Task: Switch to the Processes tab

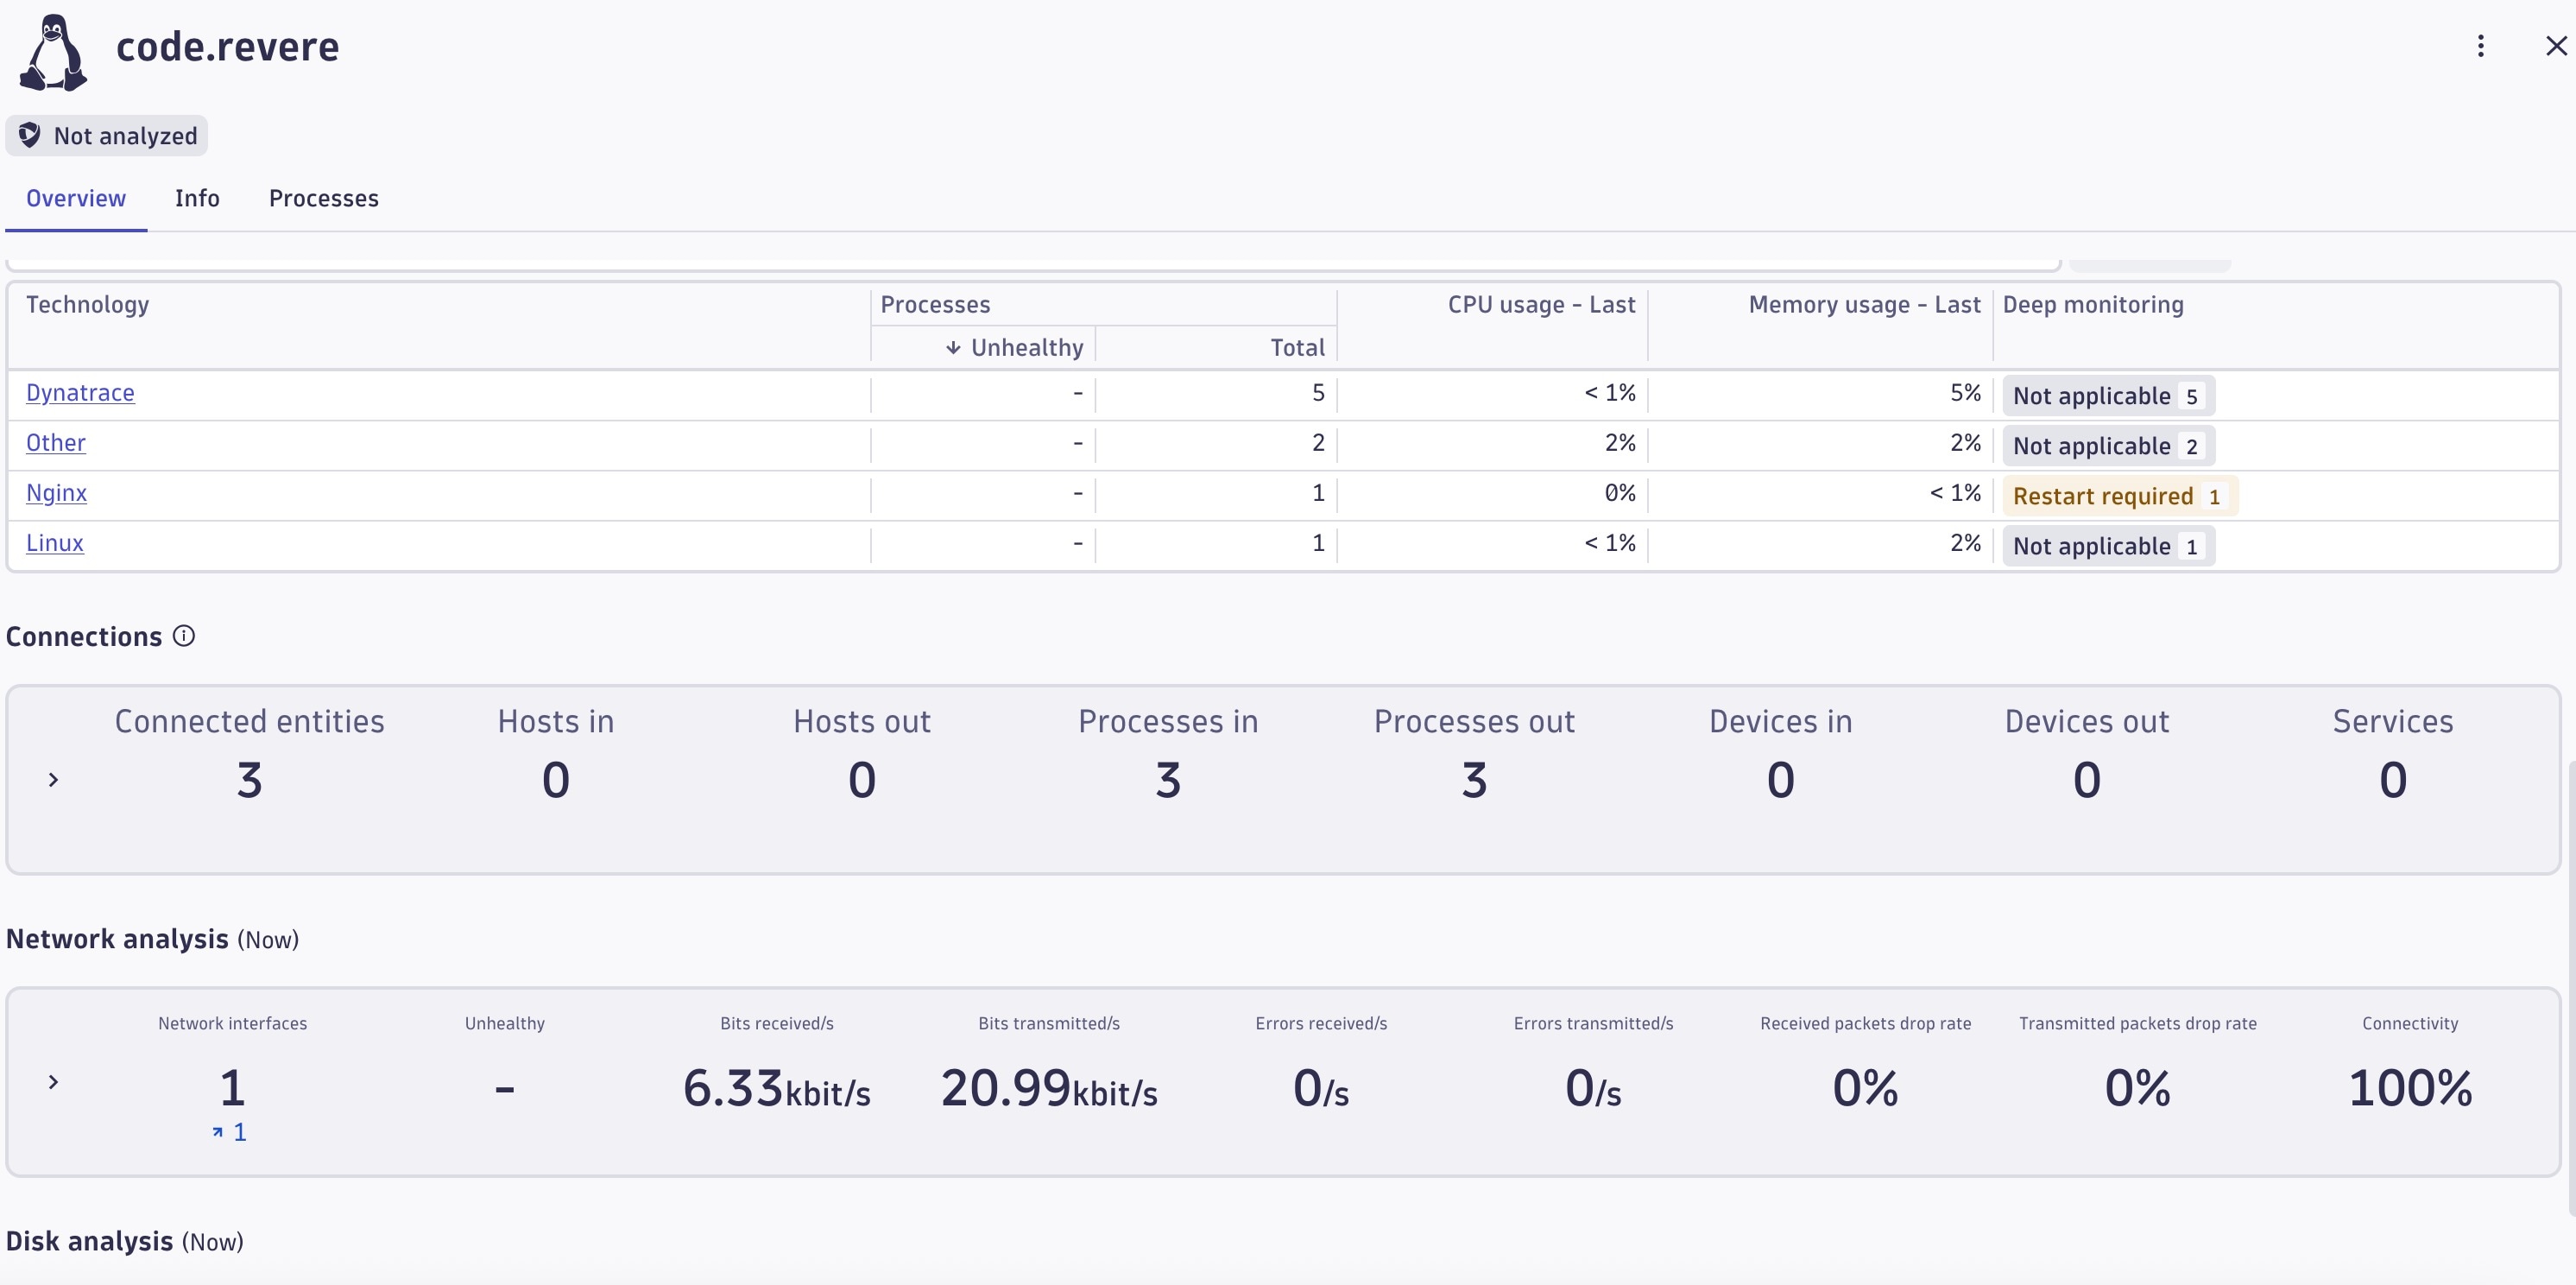Action: (323, 198)
